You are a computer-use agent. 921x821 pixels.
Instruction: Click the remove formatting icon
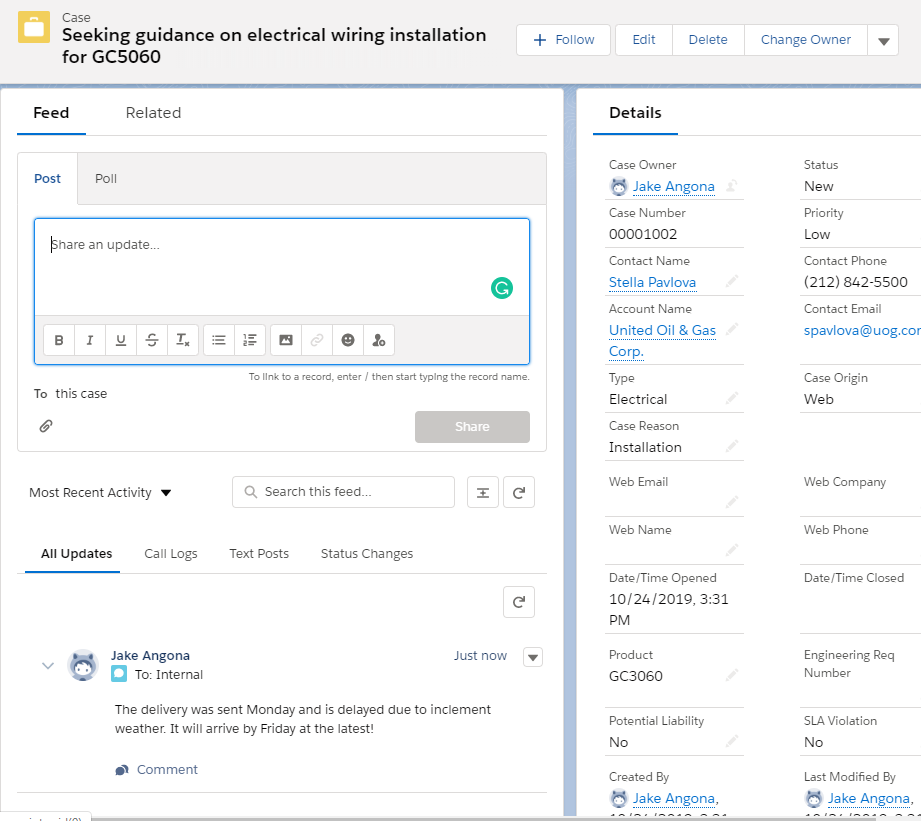click(x=183, y=340)
